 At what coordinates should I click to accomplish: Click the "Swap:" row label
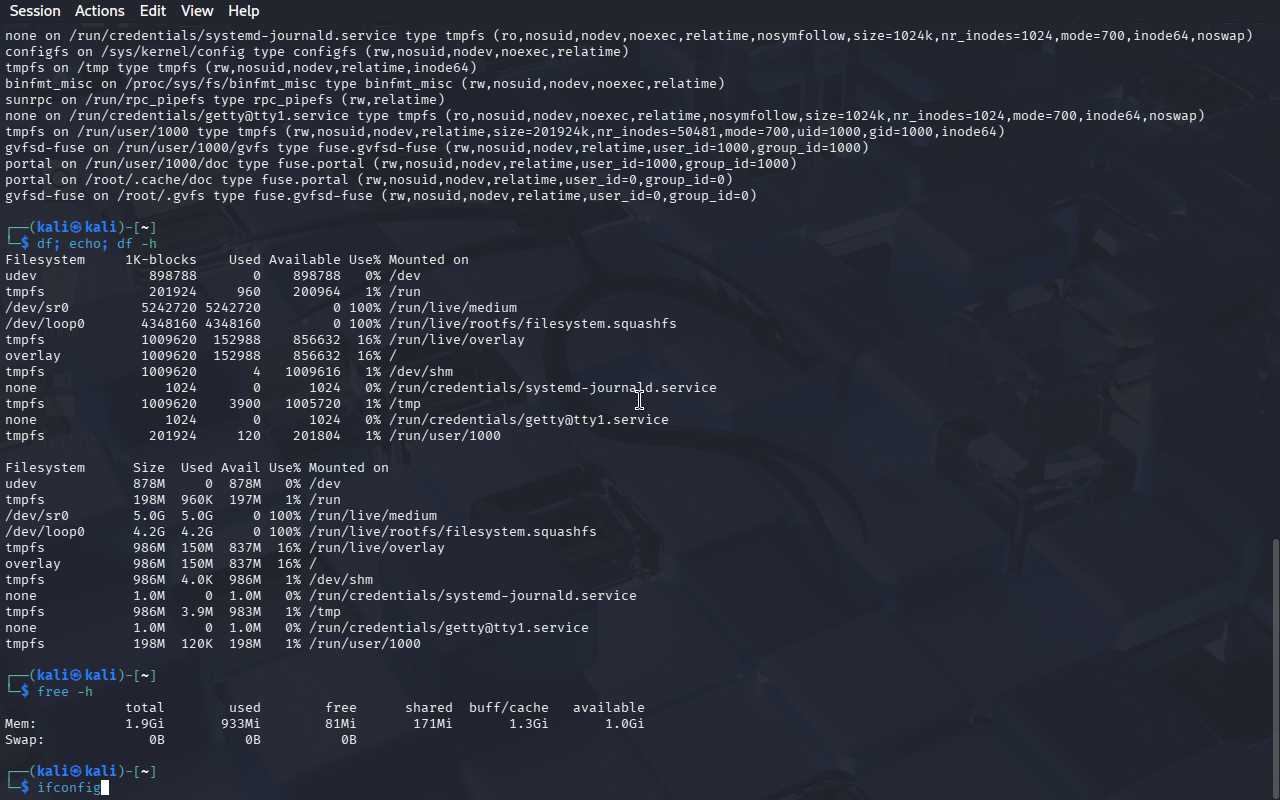click(x=25, y=740)
